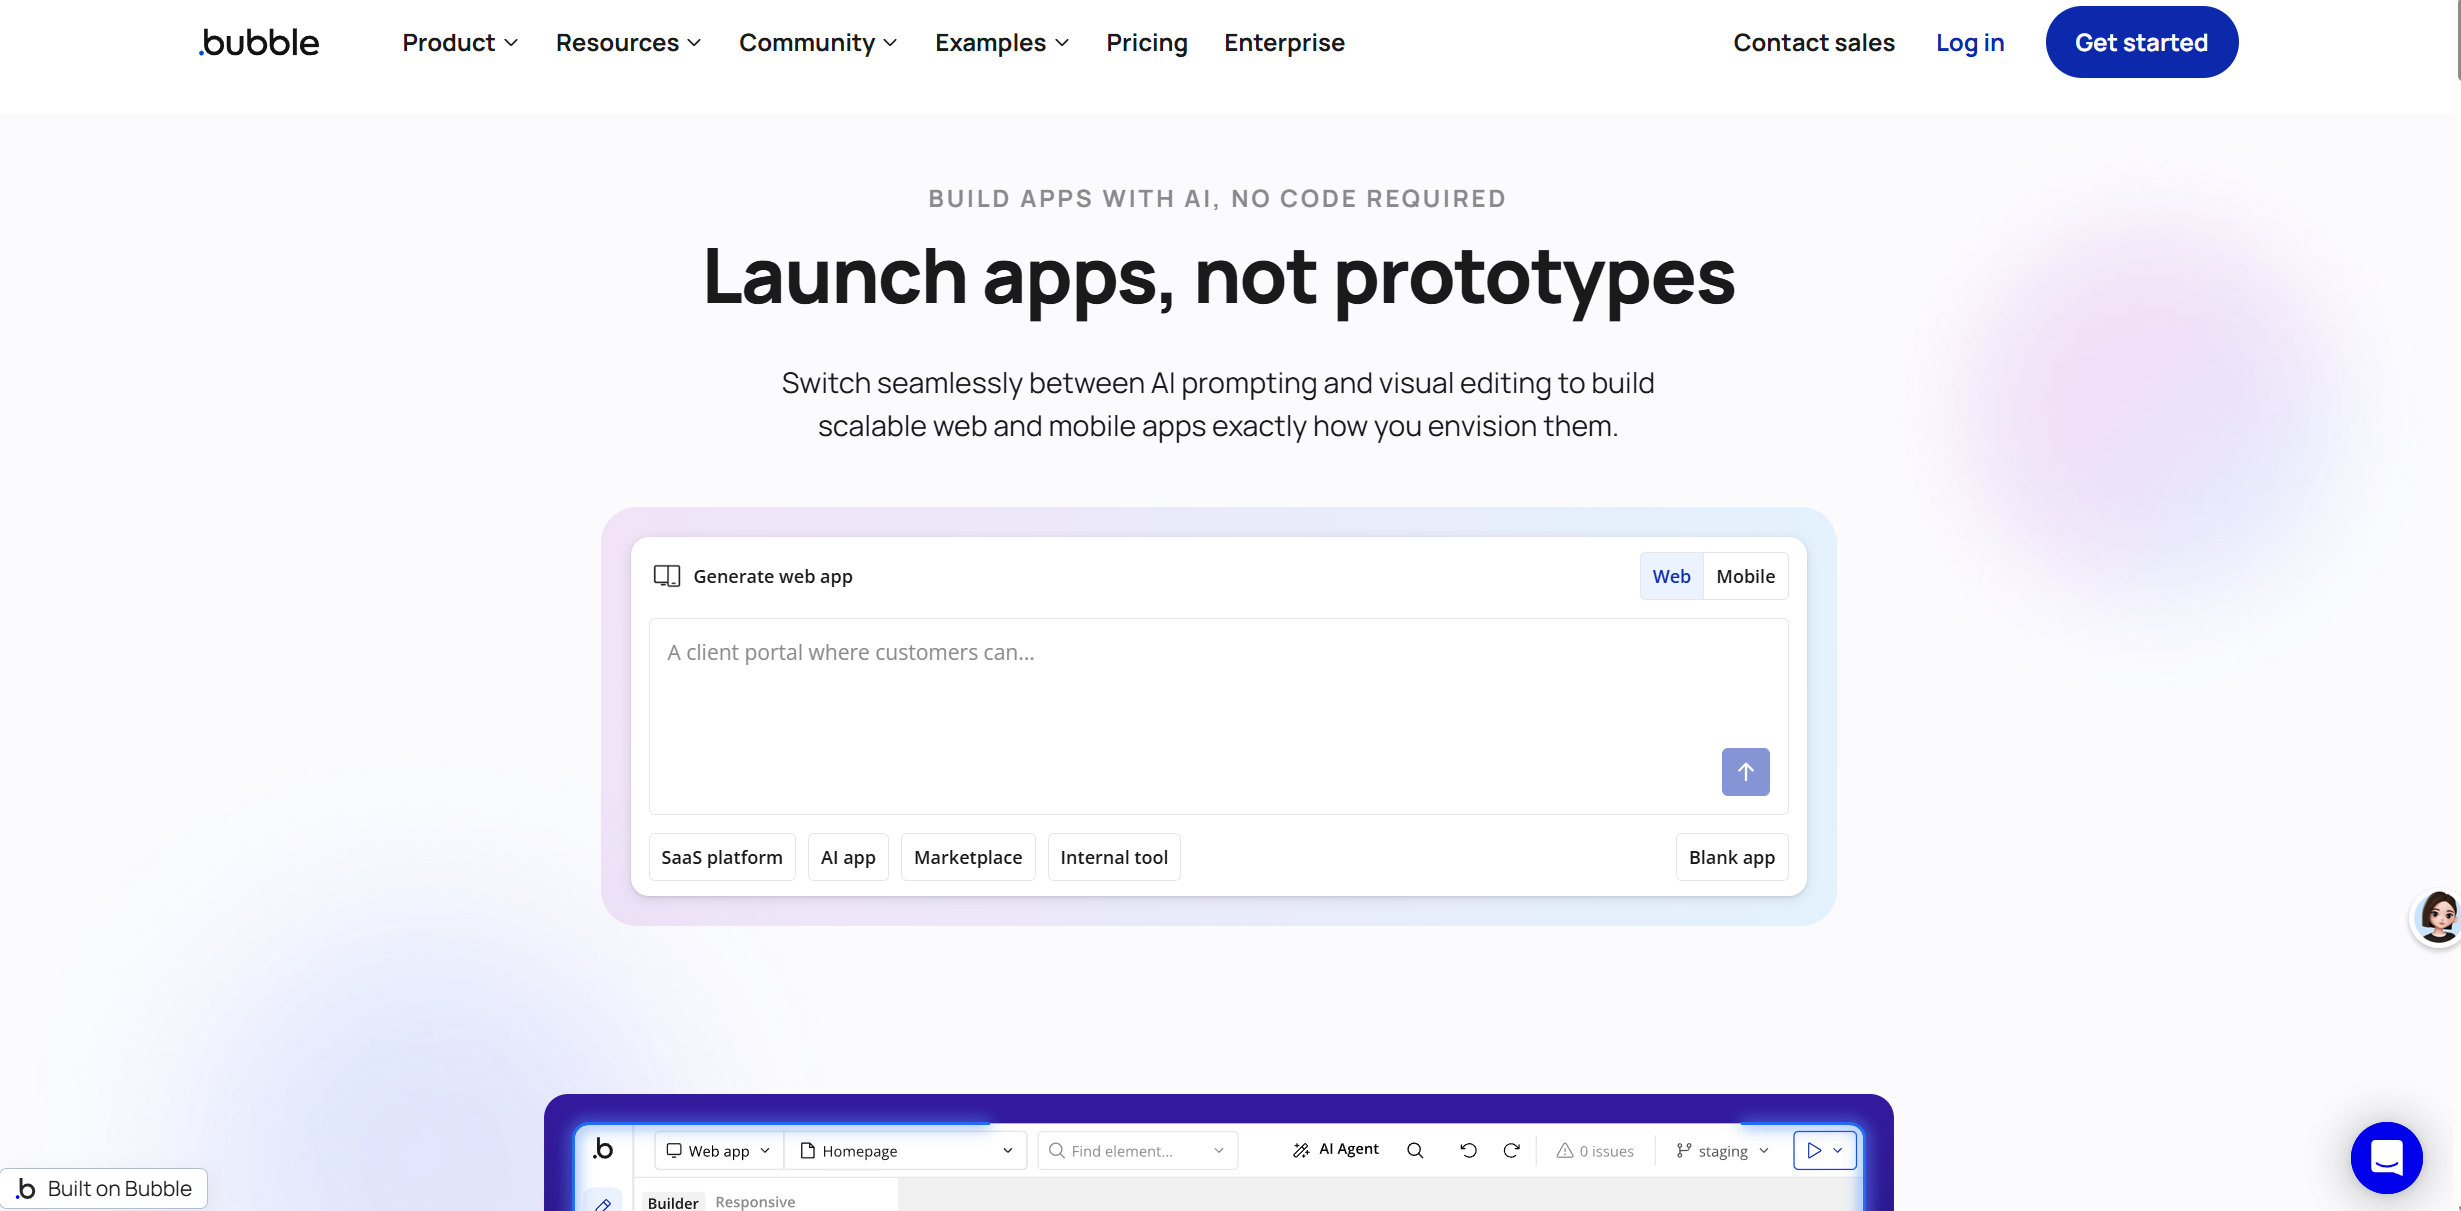The image size is (2461, 1211).
Task: Open the AI Agent wand tool
Action: [x=1335, y=1150]
